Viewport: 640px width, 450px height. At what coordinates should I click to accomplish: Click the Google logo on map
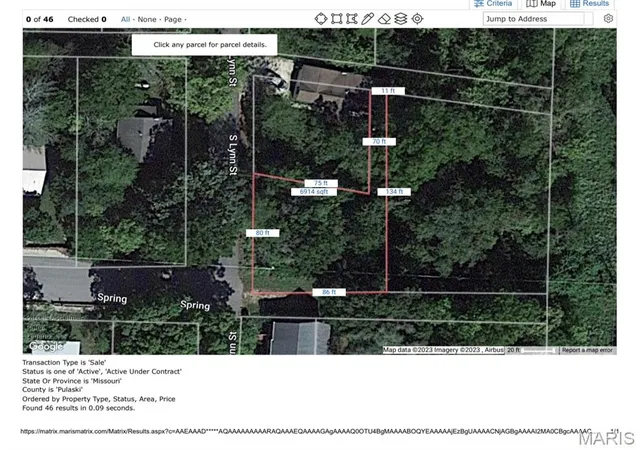click(46, 347)
